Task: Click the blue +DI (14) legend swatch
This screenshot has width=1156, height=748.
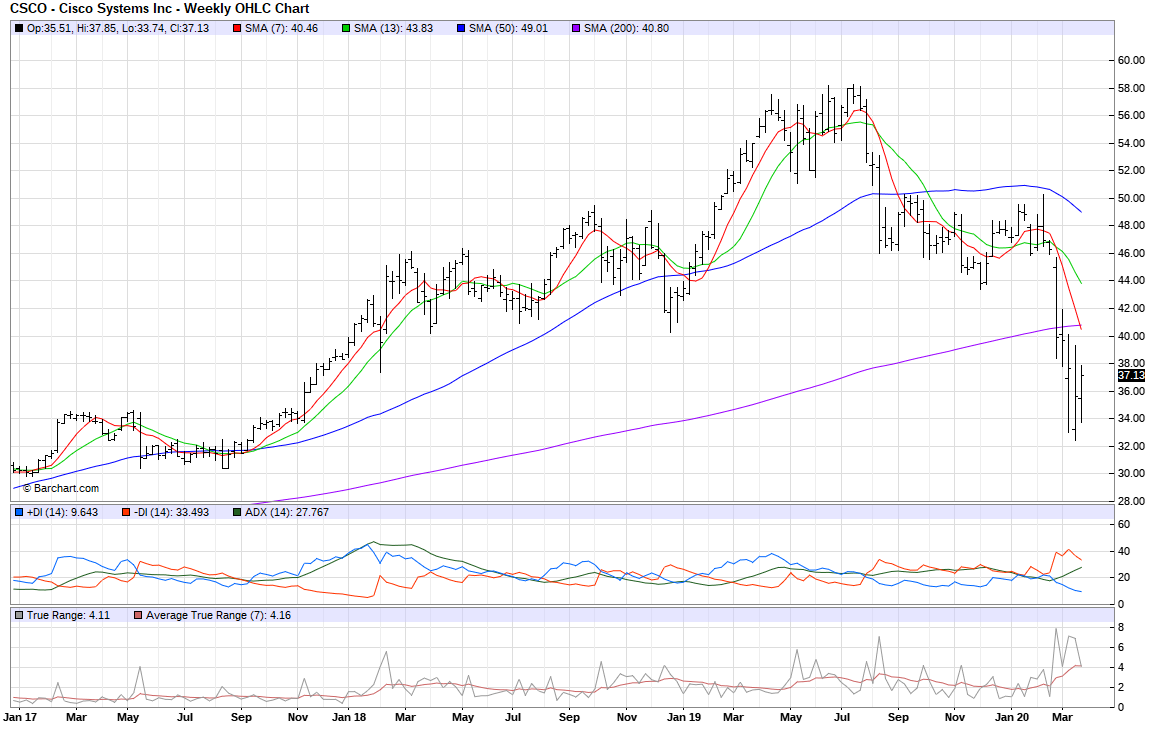Action: pos(19,512)
